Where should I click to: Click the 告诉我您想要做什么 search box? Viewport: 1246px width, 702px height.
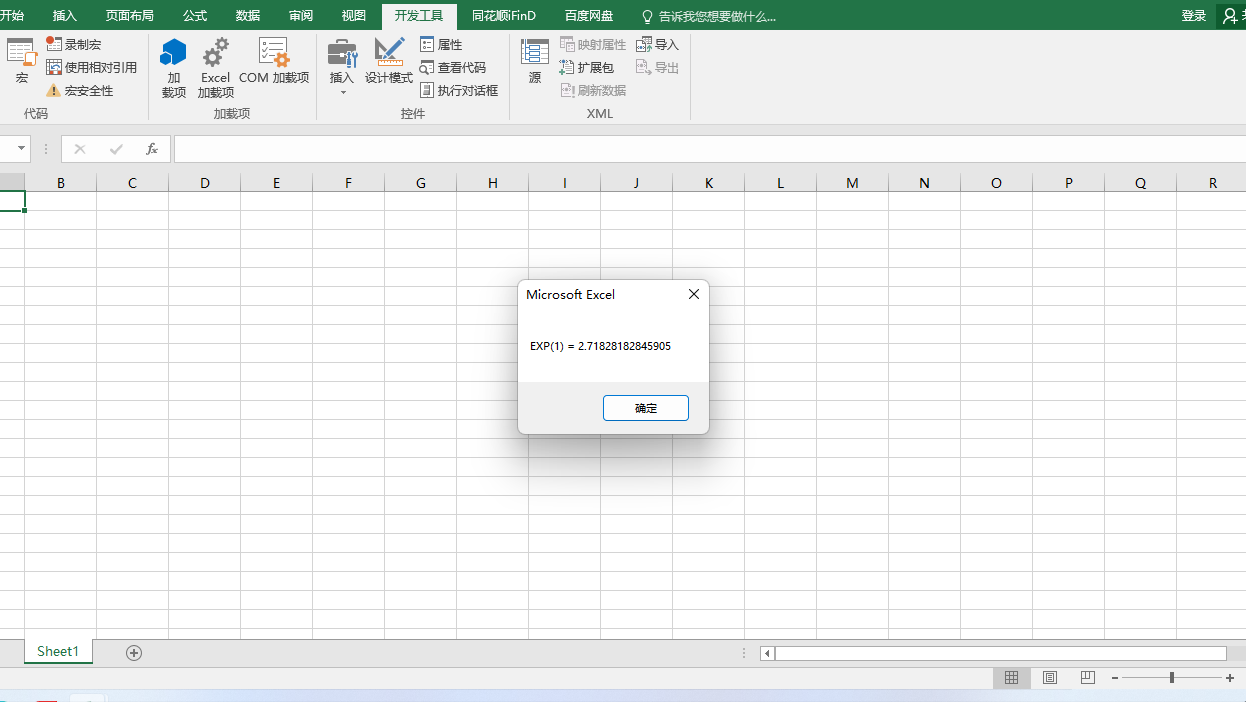click(x=708, y=16)
